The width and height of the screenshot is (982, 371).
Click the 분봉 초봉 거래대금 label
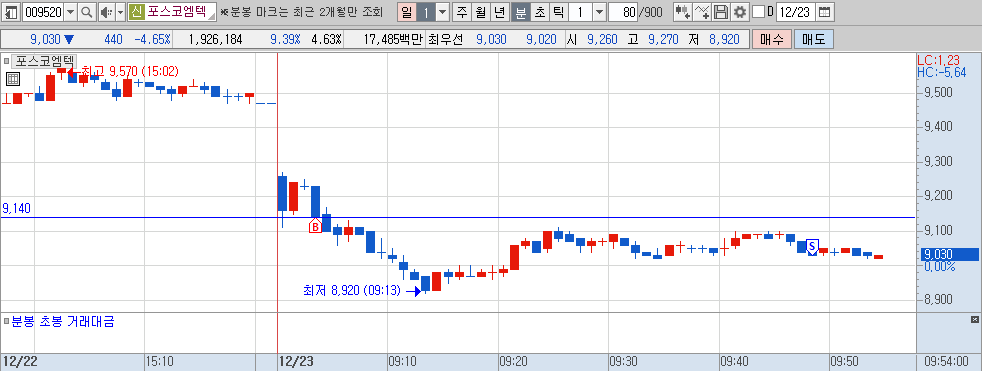(x=63, y=322)
